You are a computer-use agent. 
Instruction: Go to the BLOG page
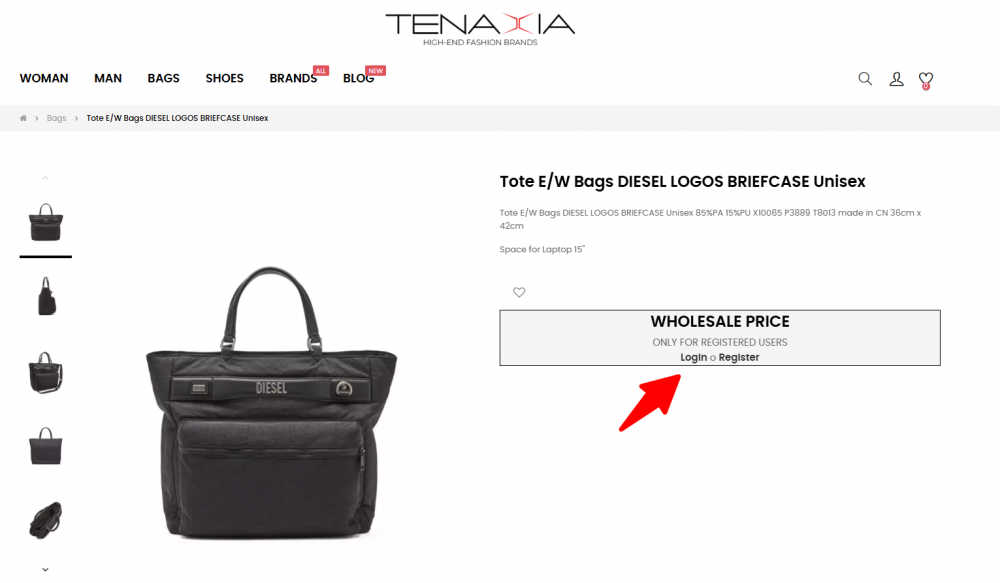pos(358,78)
